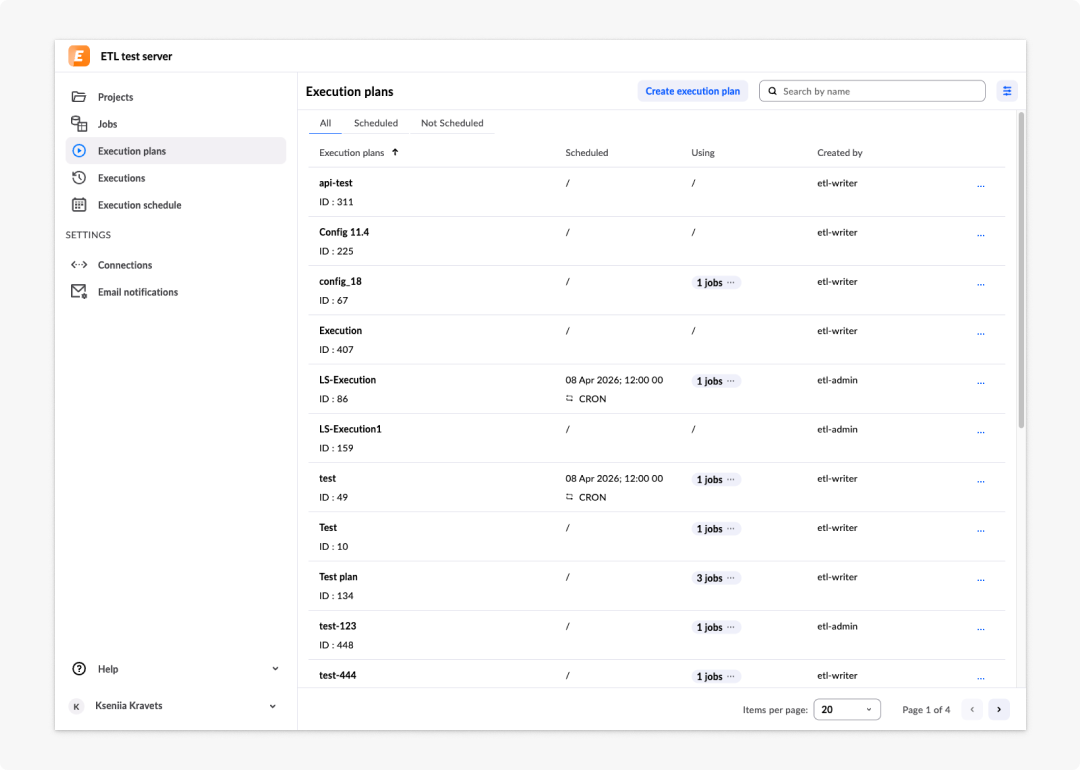1080x770 pixels.
Task: Click the K user avatar
Action: point(76,706)
